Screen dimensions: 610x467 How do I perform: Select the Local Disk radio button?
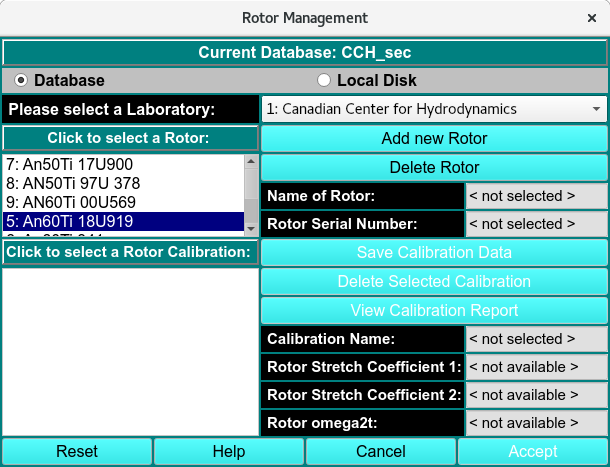click(323, 80)
